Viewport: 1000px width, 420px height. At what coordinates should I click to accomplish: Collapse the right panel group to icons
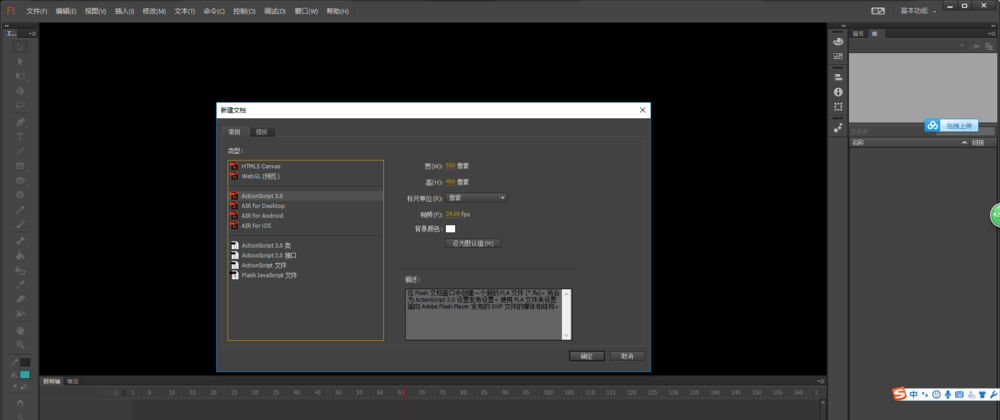(x=992, y=25)
